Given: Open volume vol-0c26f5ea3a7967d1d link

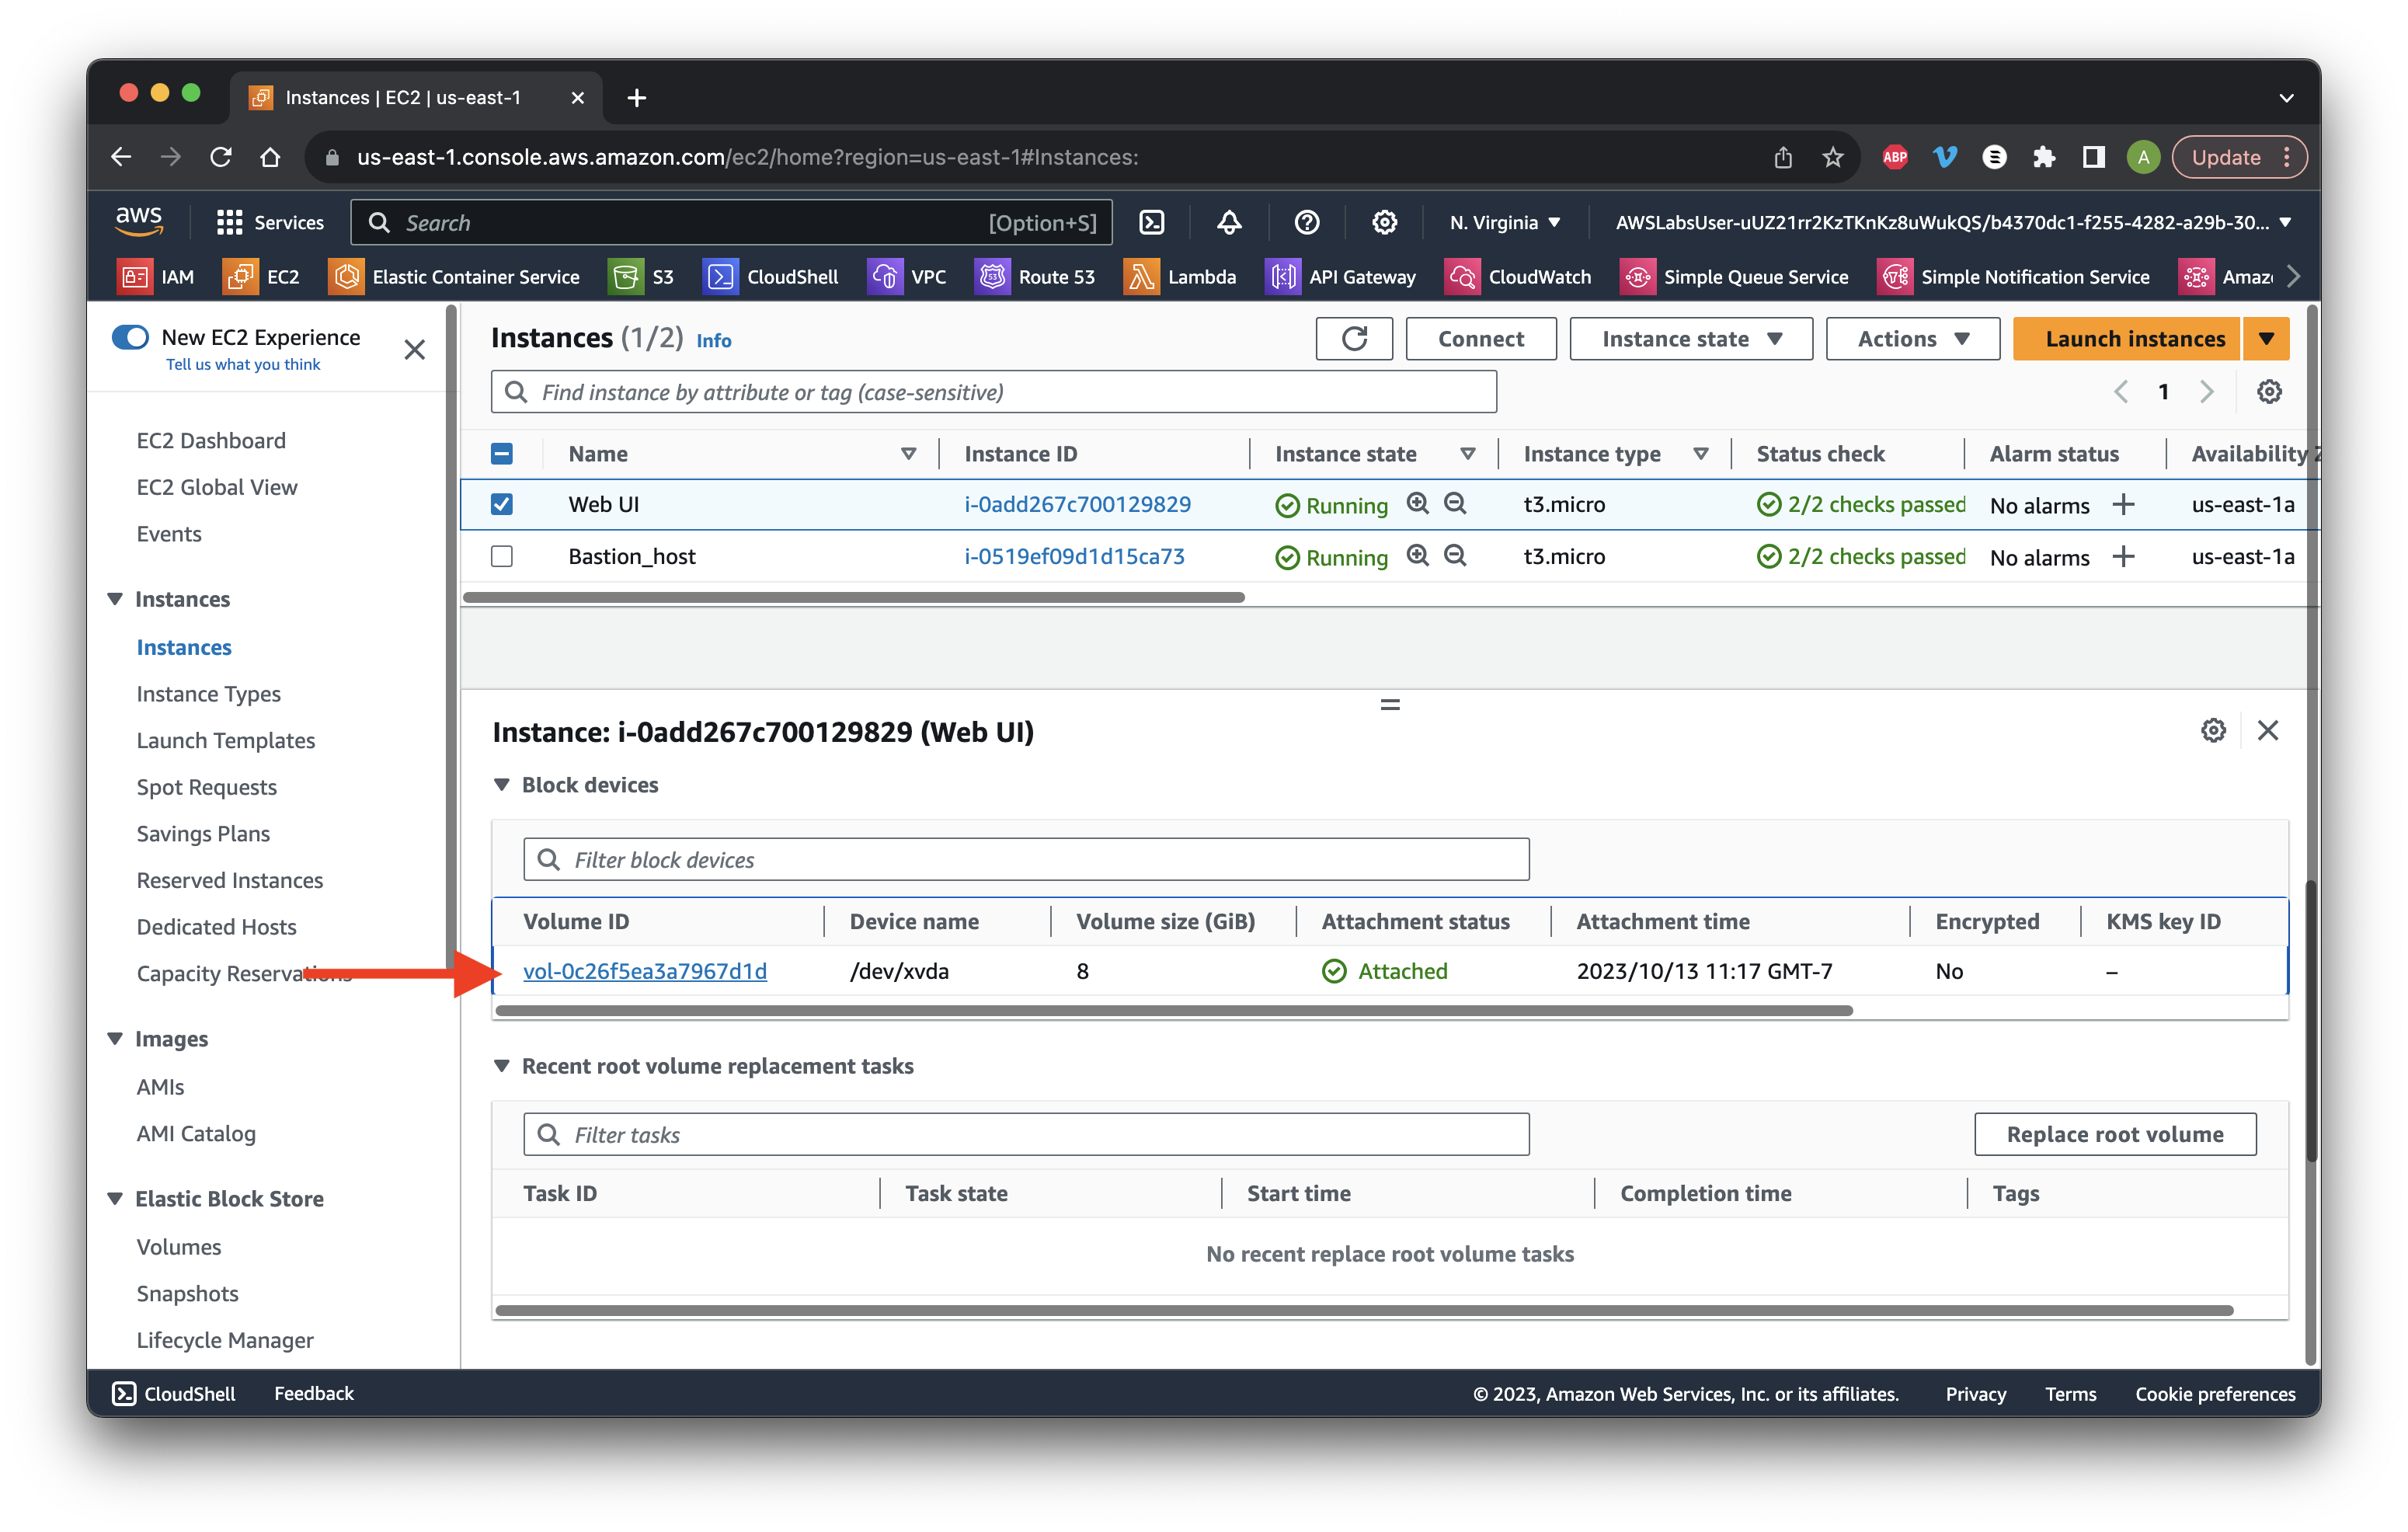Looking at the screenshot, I should (645, 971).
